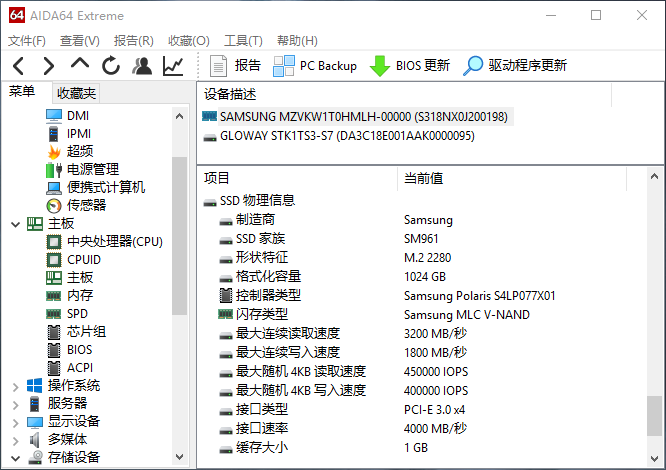Expand the 服务器 tree node
The width and height of the screenshot is (666, 470).
pyautogui.click(x=15, y=403)
